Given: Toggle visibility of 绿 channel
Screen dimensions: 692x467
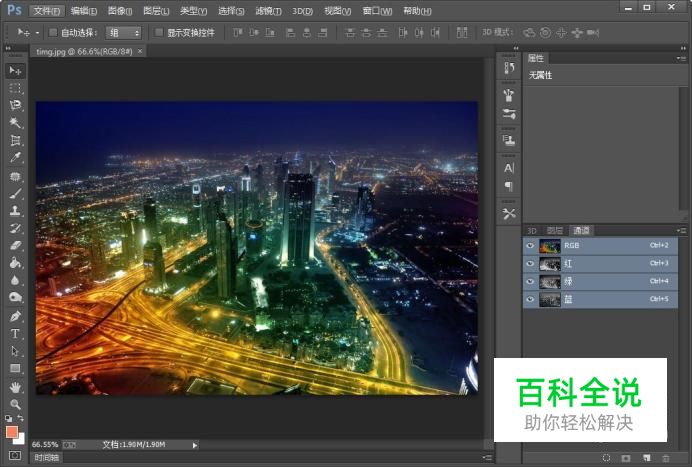Looking at the screenshot, I should (x=530, y=282).
